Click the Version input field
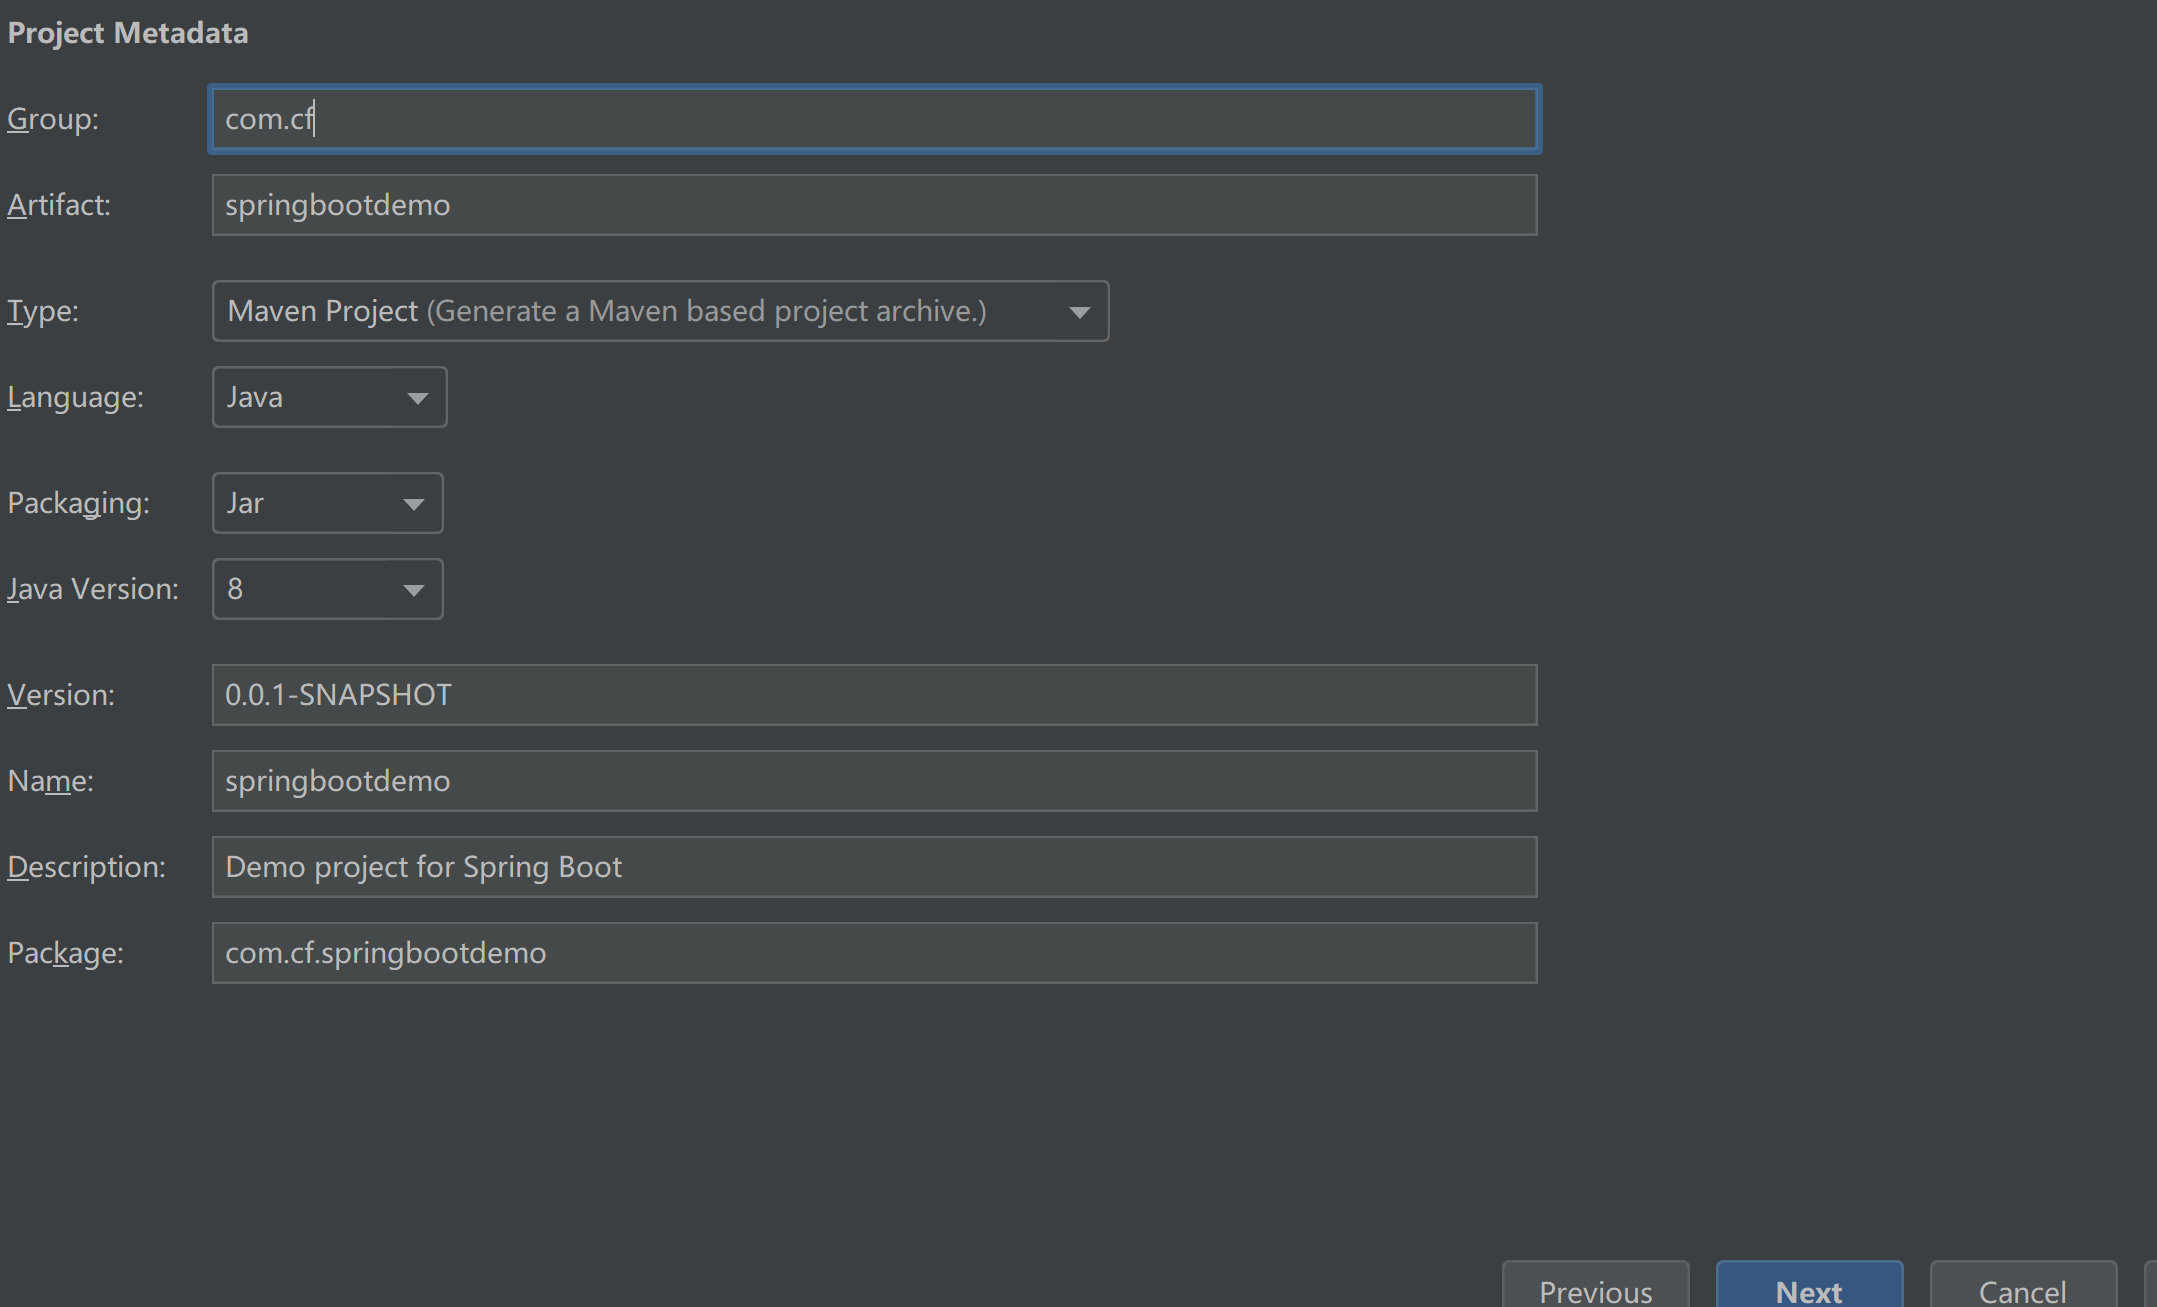This screenshot has height=1307, width=2157. [x=874, y=694]
